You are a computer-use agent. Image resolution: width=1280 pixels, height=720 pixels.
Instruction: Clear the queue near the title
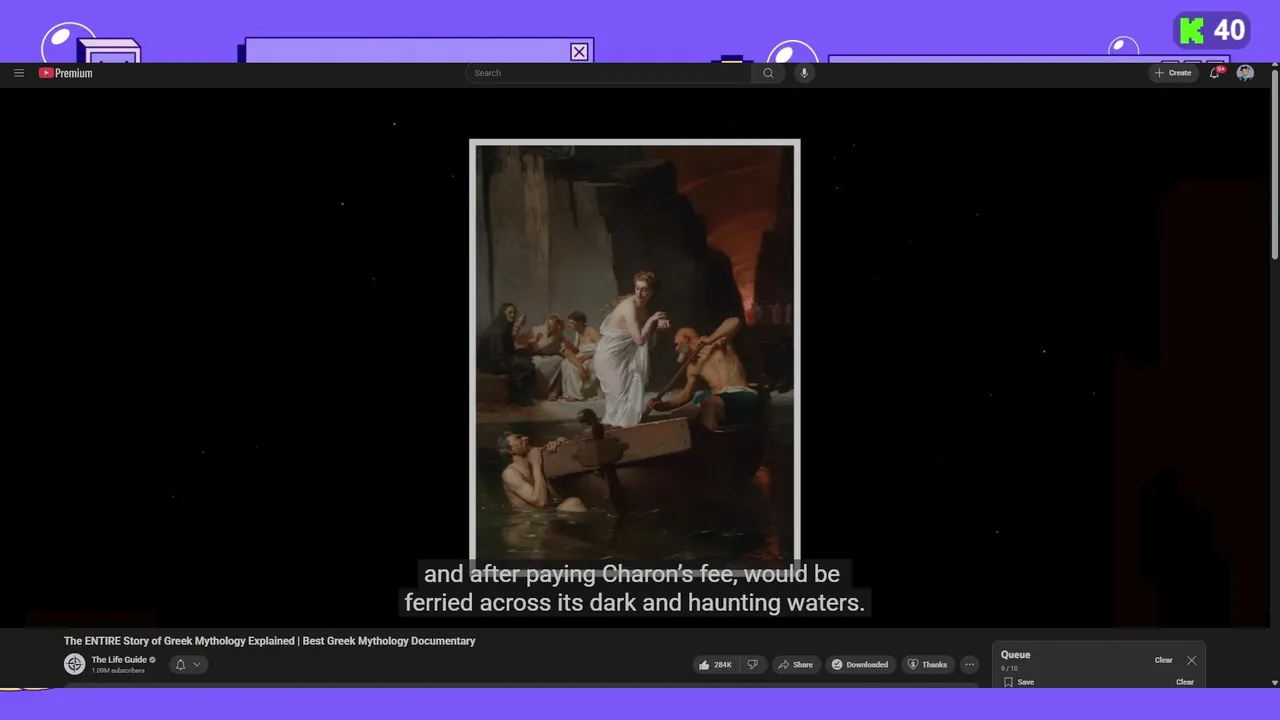click(1164, 660)
